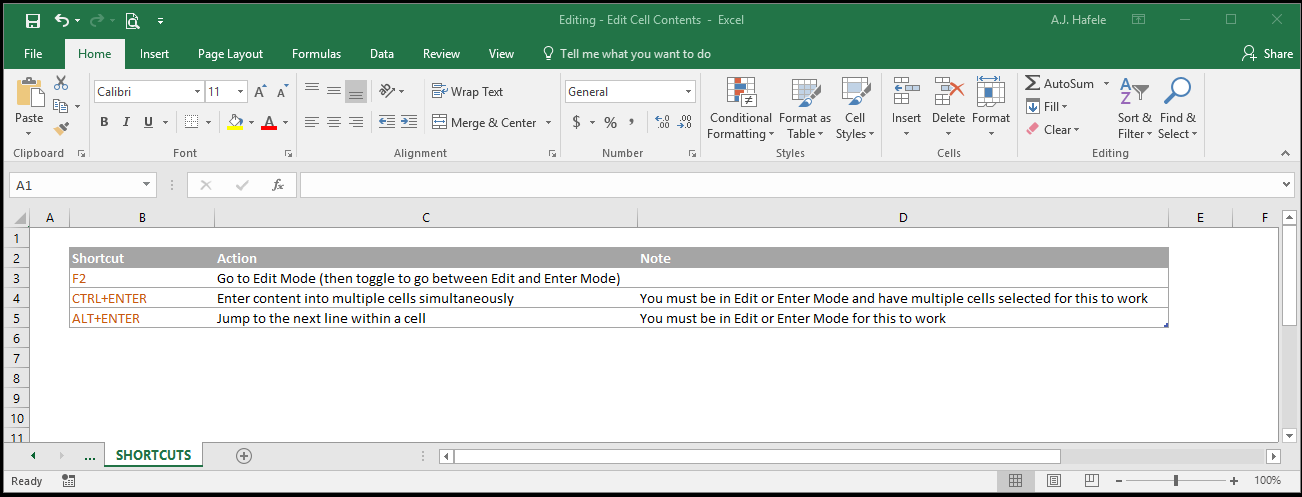The width and height of the screenshot is (1302, 497).
Task: Open Find & Select magnifier
Action: click(x=1178, y=109)
